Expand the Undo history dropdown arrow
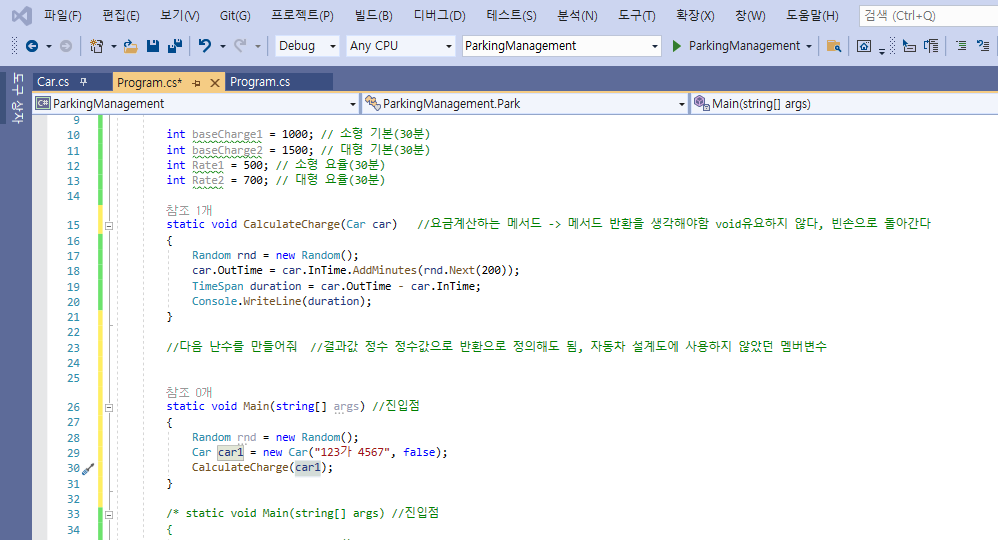998x540 pixels. (x=222, y=46)
